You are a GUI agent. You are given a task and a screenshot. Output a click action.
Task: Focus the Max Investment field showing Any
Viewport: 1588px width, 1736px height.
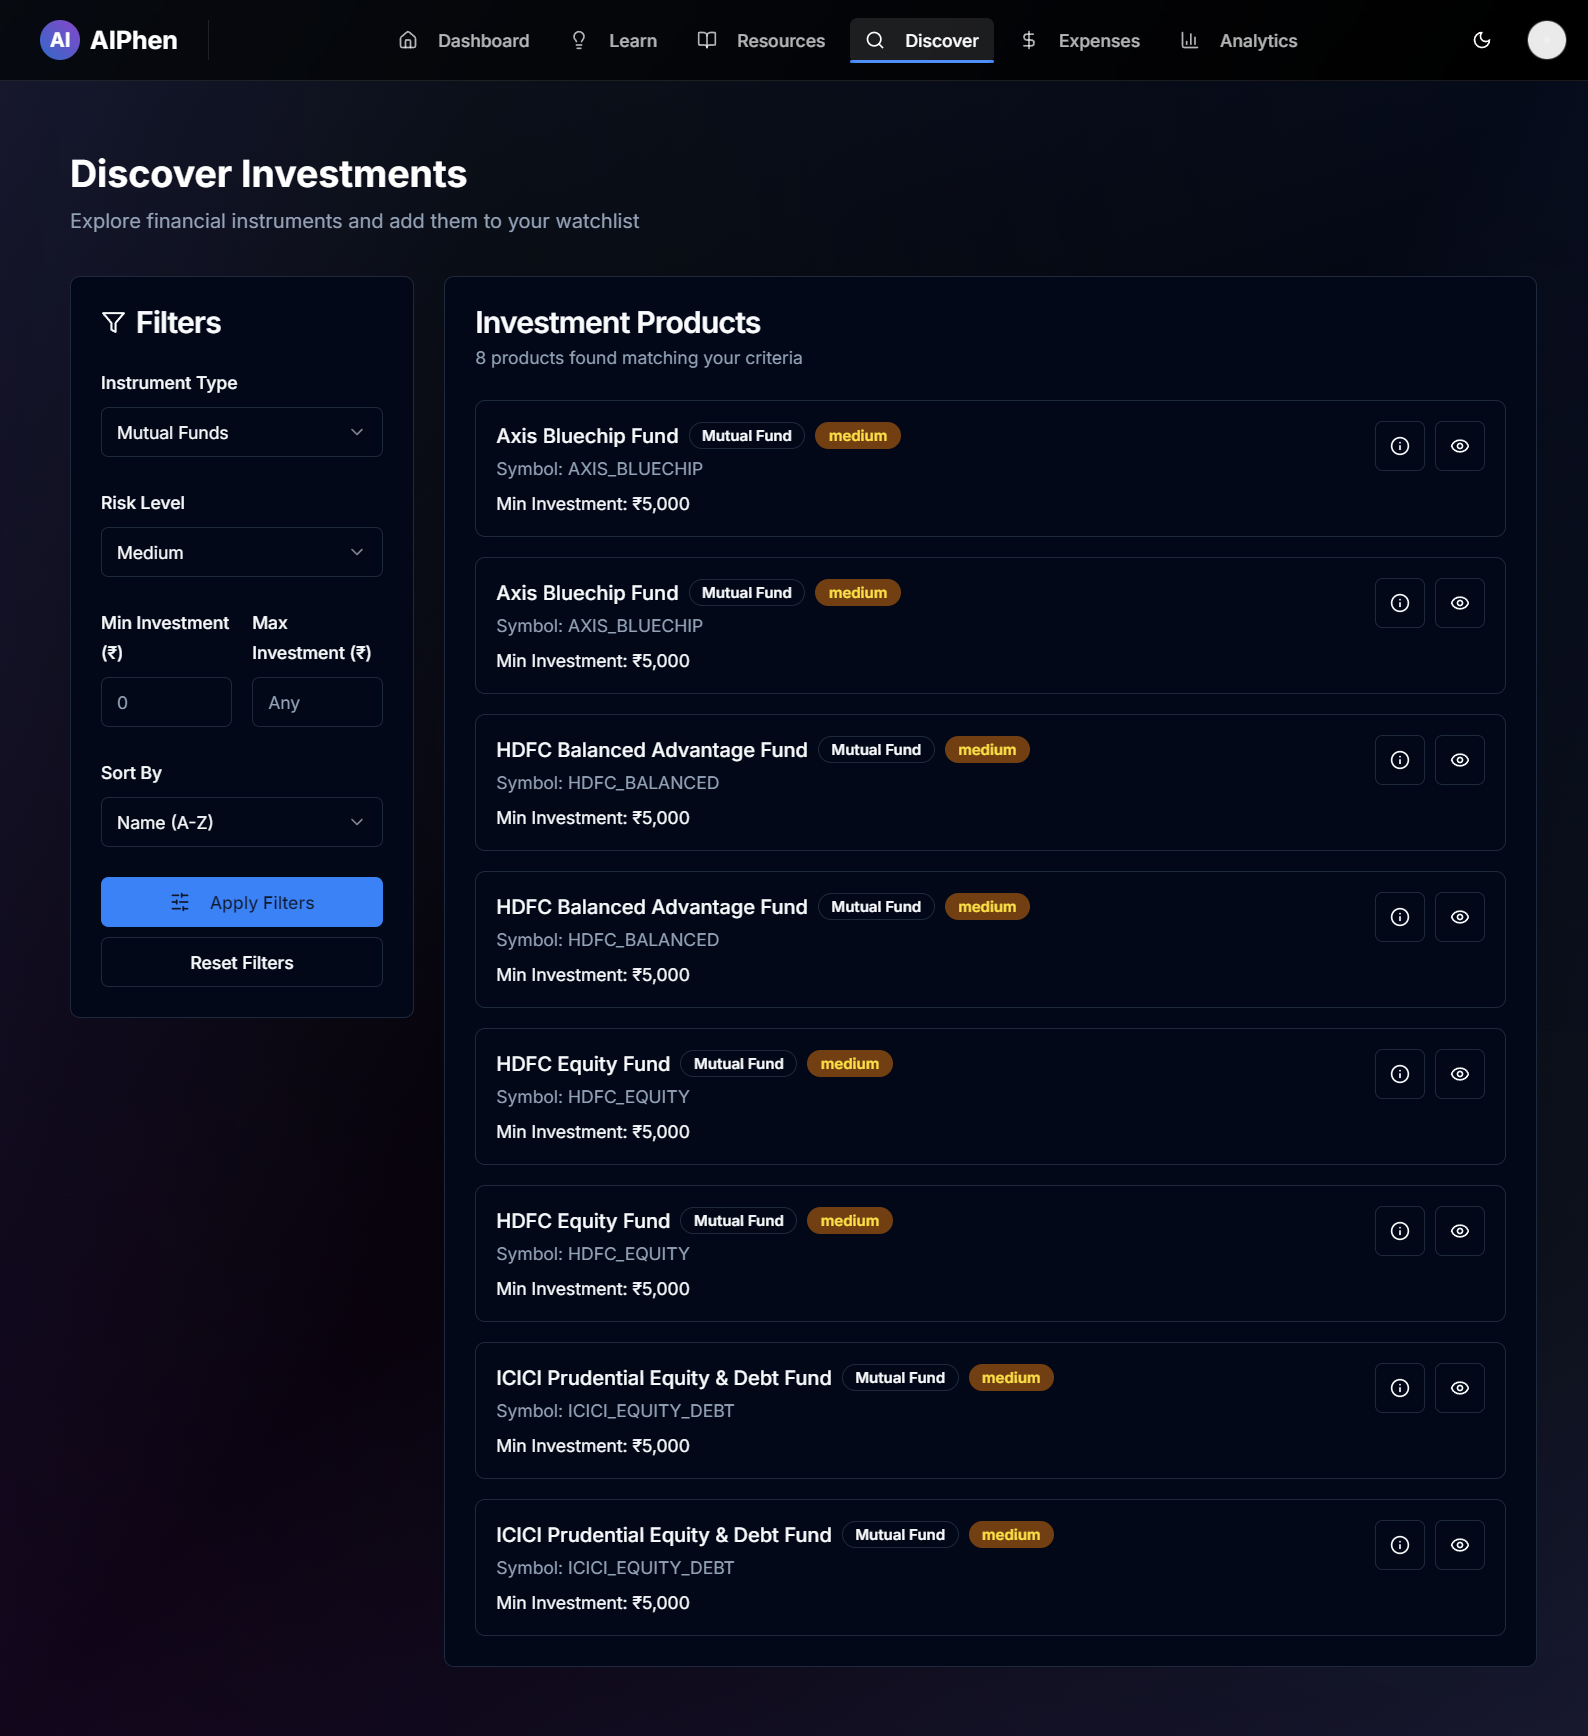pos(317,702)
